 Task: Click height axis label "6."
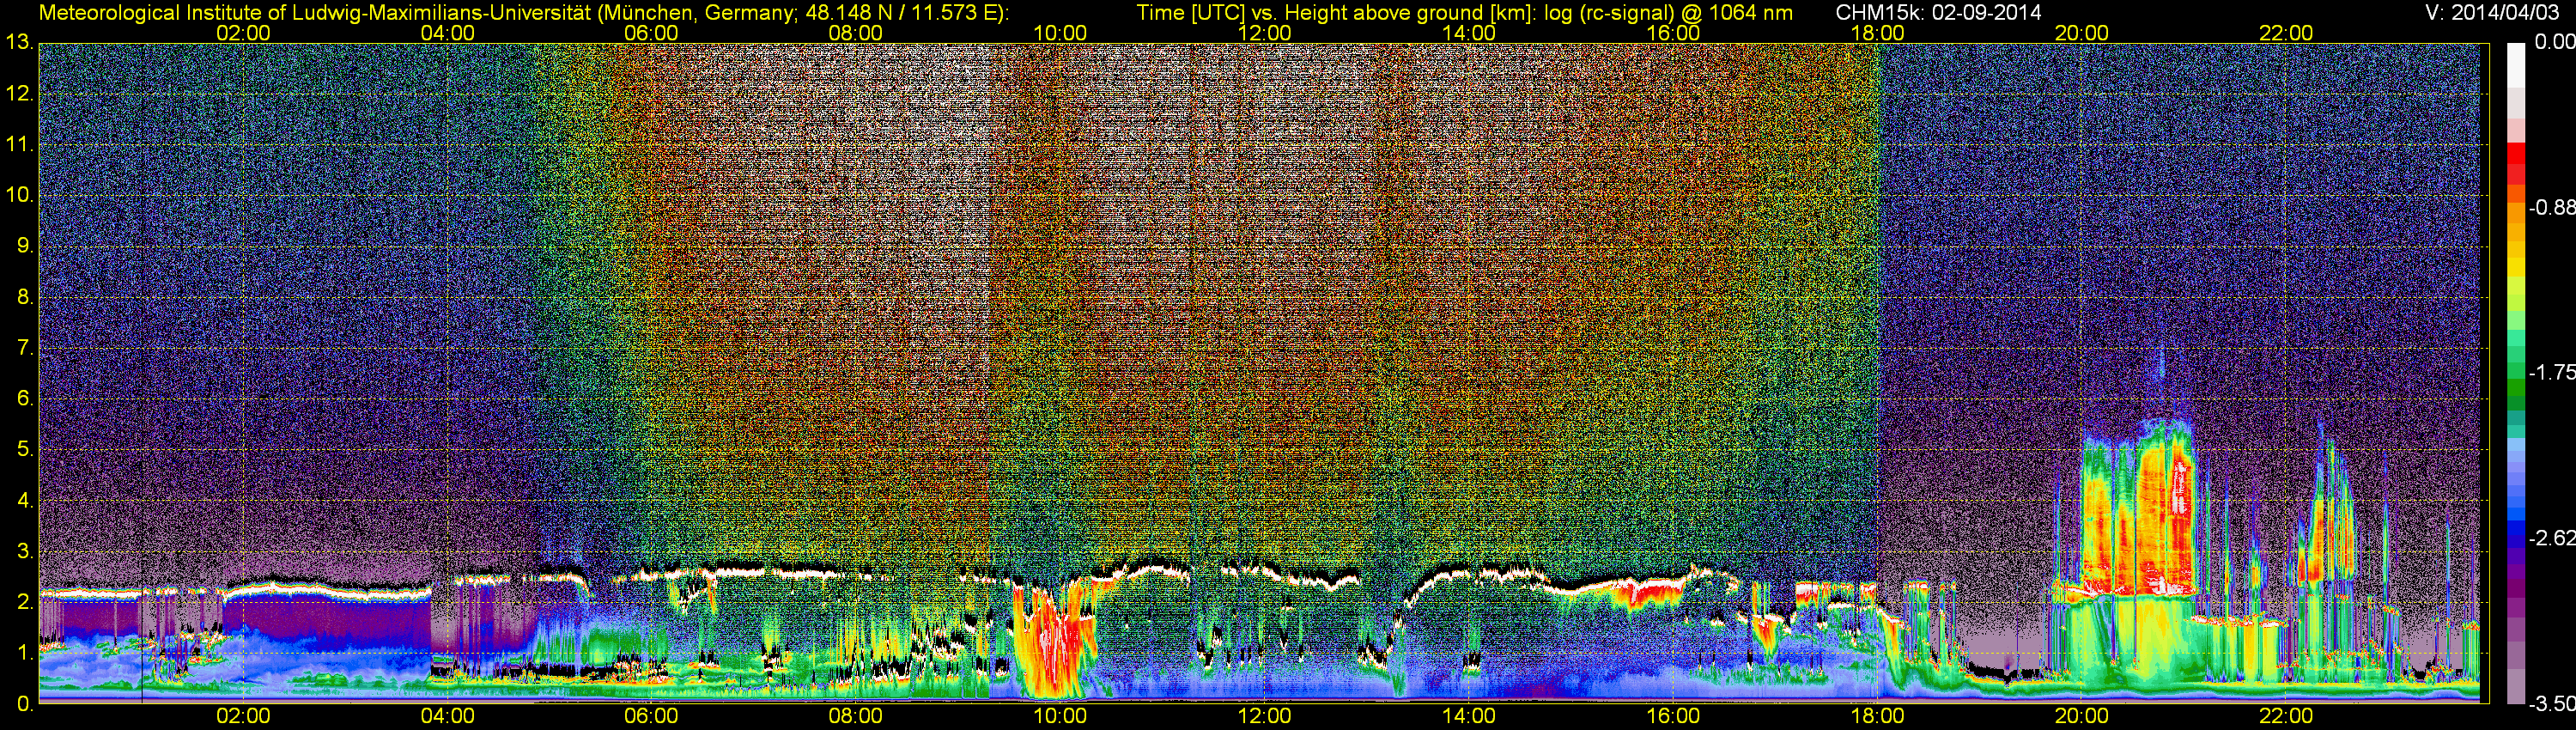26,399
